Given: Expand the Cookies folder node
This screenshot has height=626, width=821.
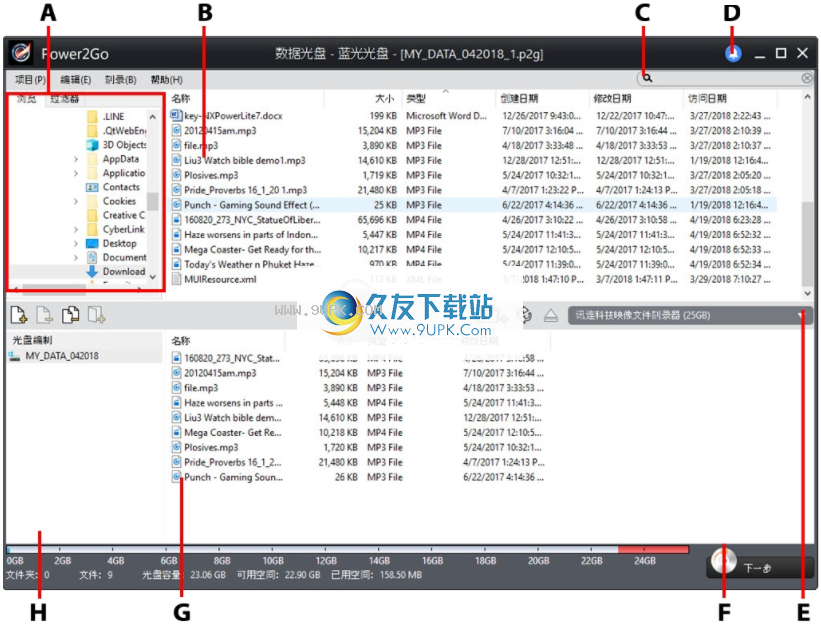Looking at the screenshot, I should click(x=76, y=201).
